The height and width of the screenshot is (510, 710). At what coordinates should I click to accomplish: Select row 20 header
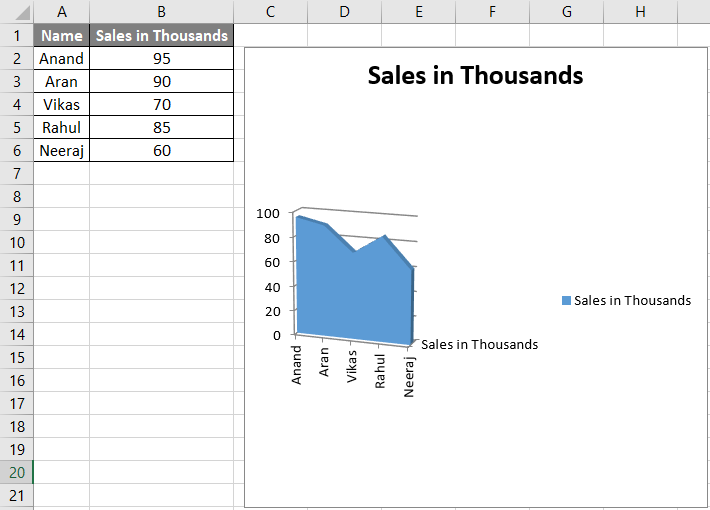pyautogui.click(x=17, y=472)
